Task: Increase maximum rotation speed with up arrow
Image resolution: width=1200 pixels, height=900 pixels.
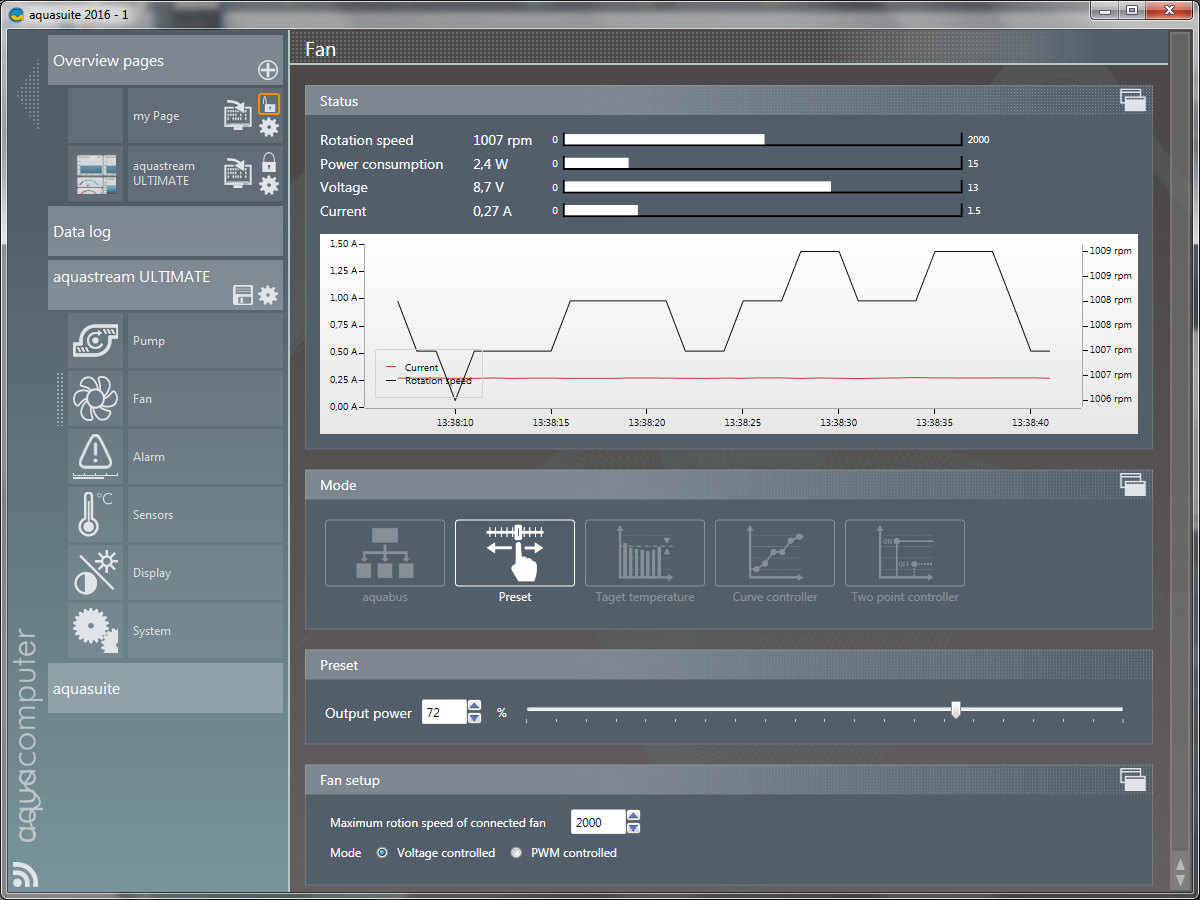Action: 633,816
